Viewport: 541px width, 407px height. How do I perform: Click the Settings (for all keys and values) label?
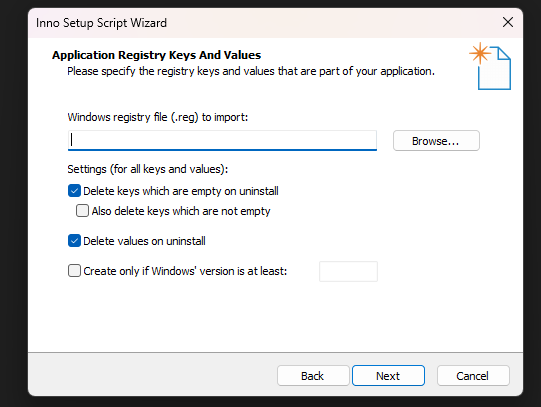148,169
